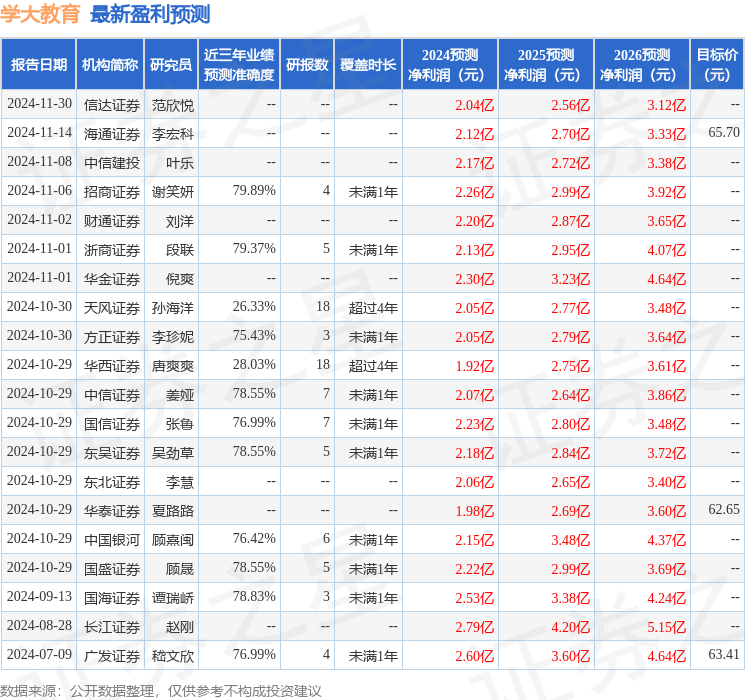Image resolution: width=745 pixels, height=700 pixels.
Task: Click accuracy value 75.43%
Action: click(254, 335)
